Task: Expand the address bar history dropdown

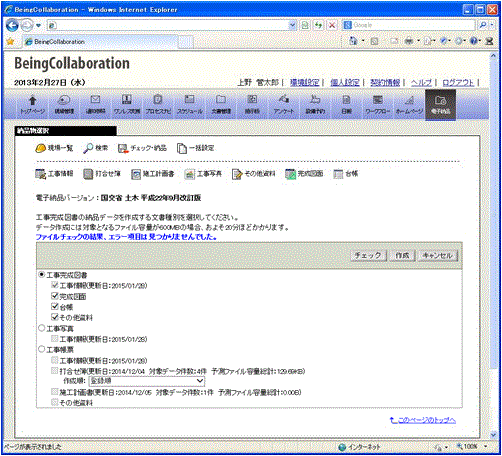Action: click(x=292, y=25)
